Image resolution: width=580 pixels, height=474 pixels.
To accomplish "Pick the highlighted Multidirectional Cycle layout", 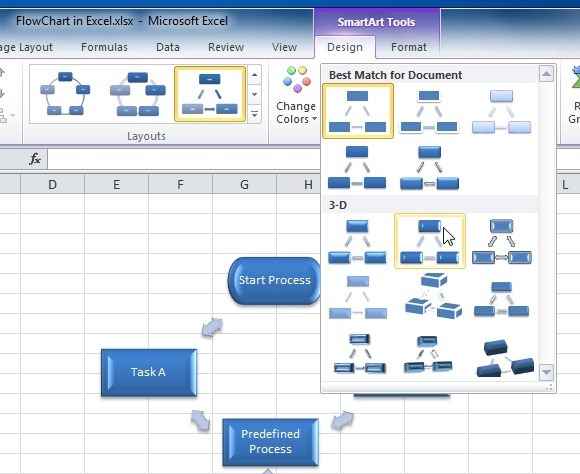I will [x=210, y=94].
